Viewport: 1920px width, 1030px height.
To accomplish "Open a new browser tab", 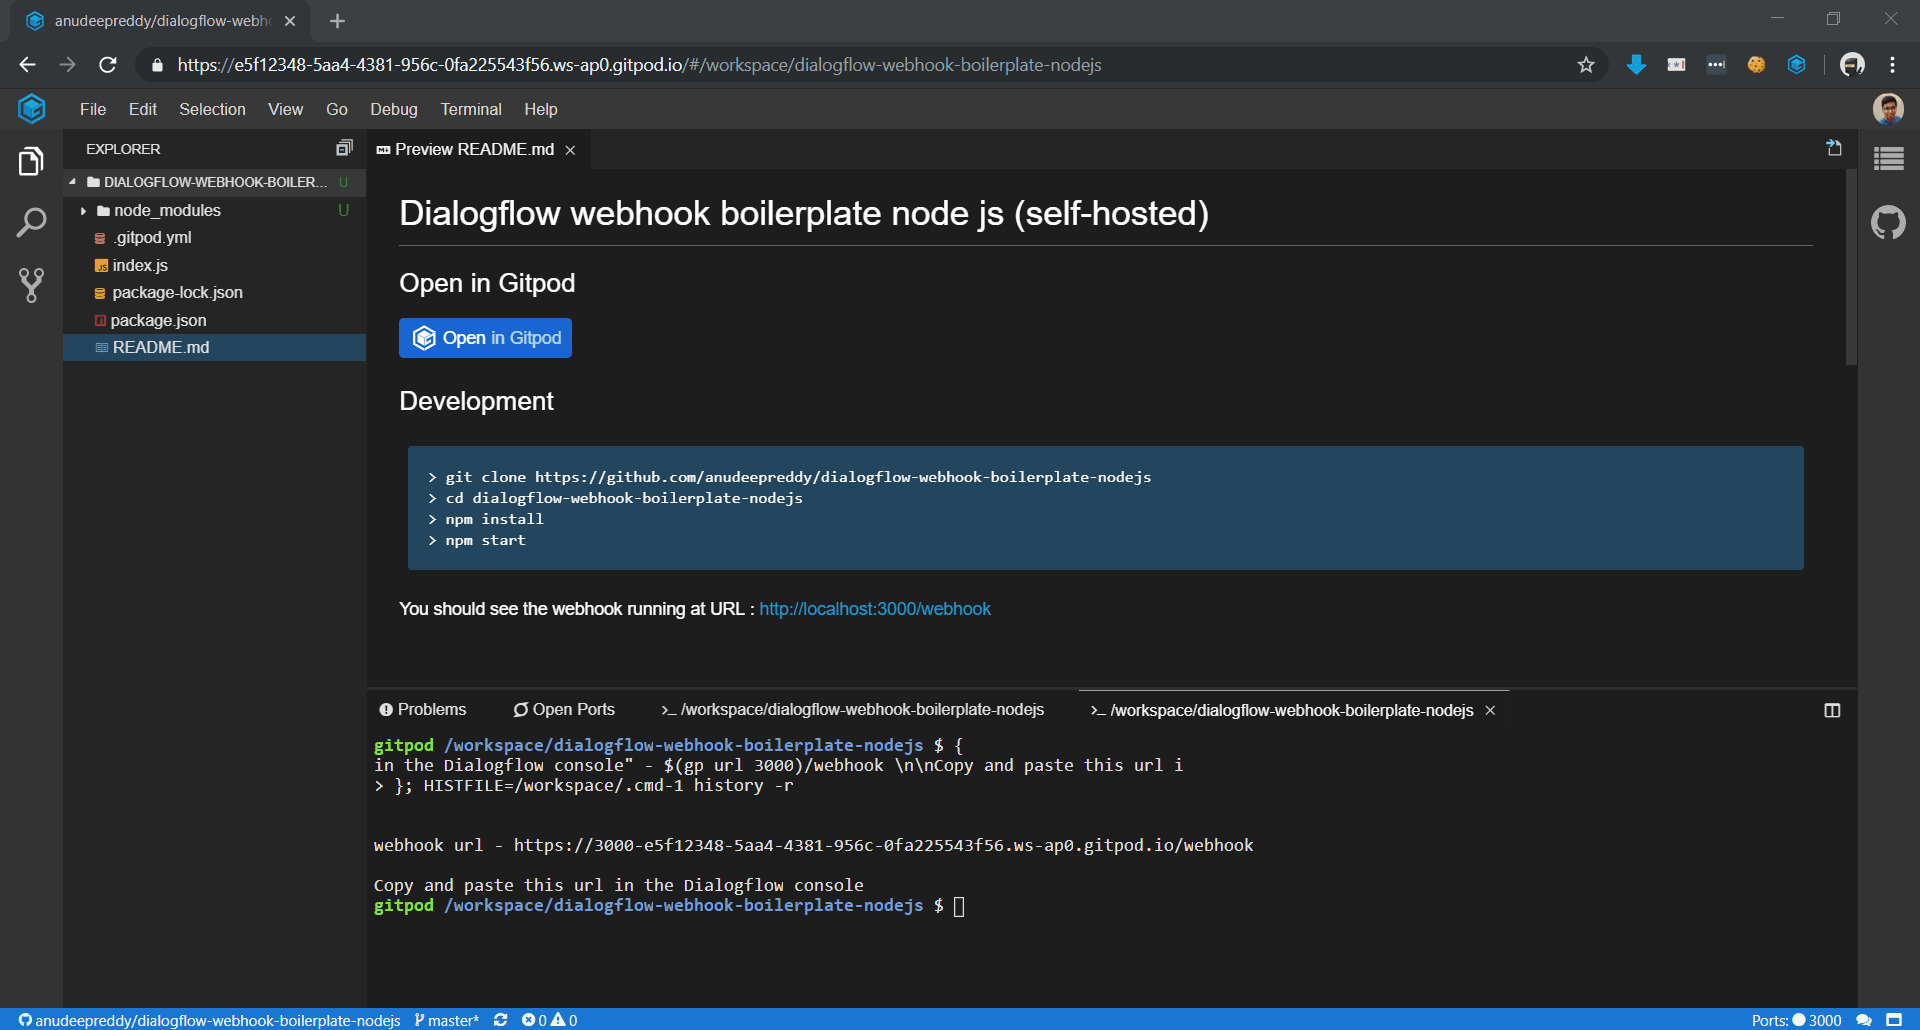I will click(x=337, y=21).
